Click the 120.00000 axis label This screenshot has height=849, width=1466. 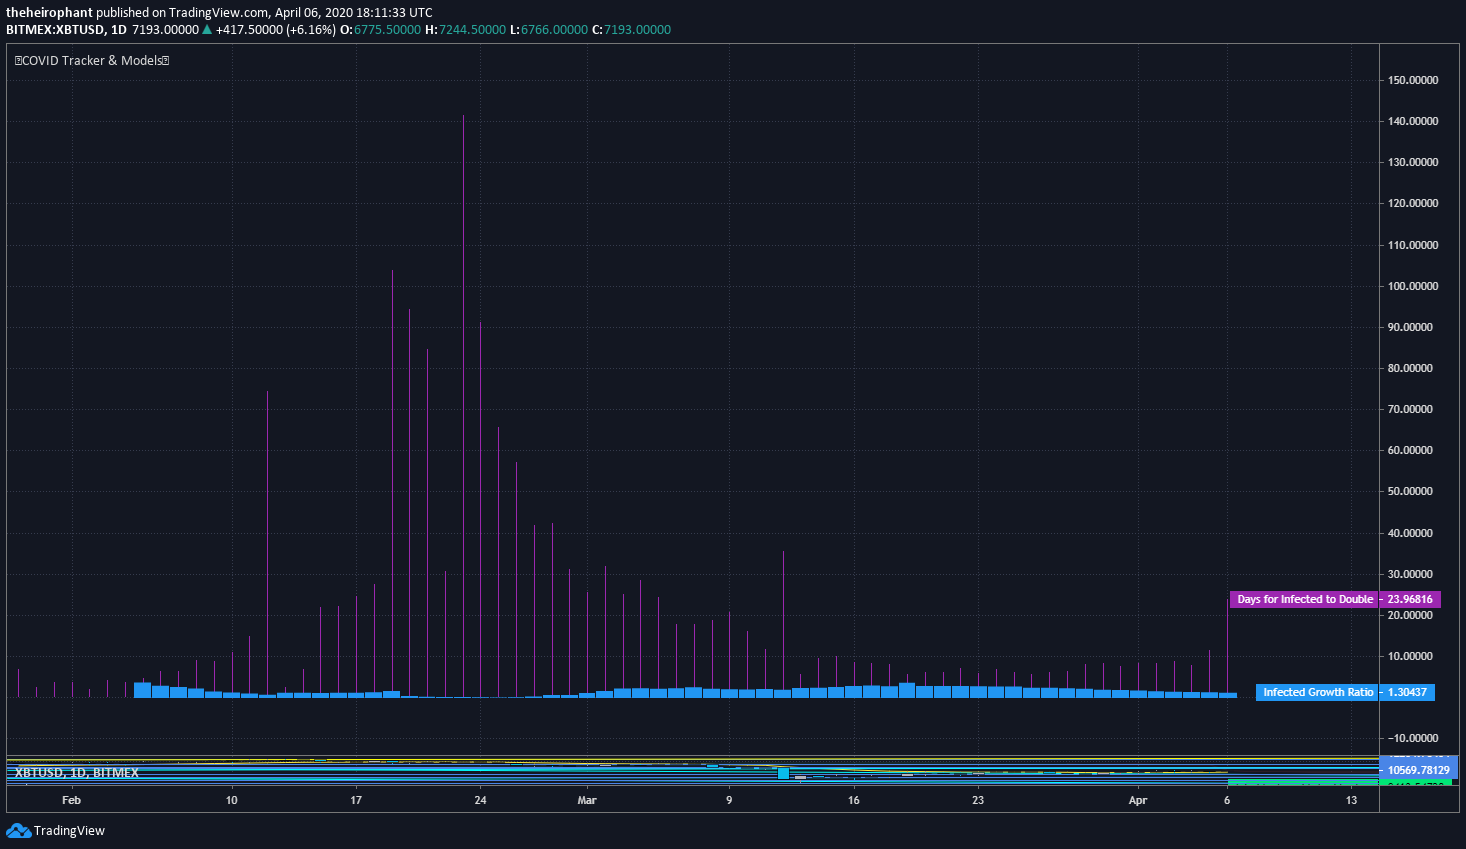pos(1413,203)
